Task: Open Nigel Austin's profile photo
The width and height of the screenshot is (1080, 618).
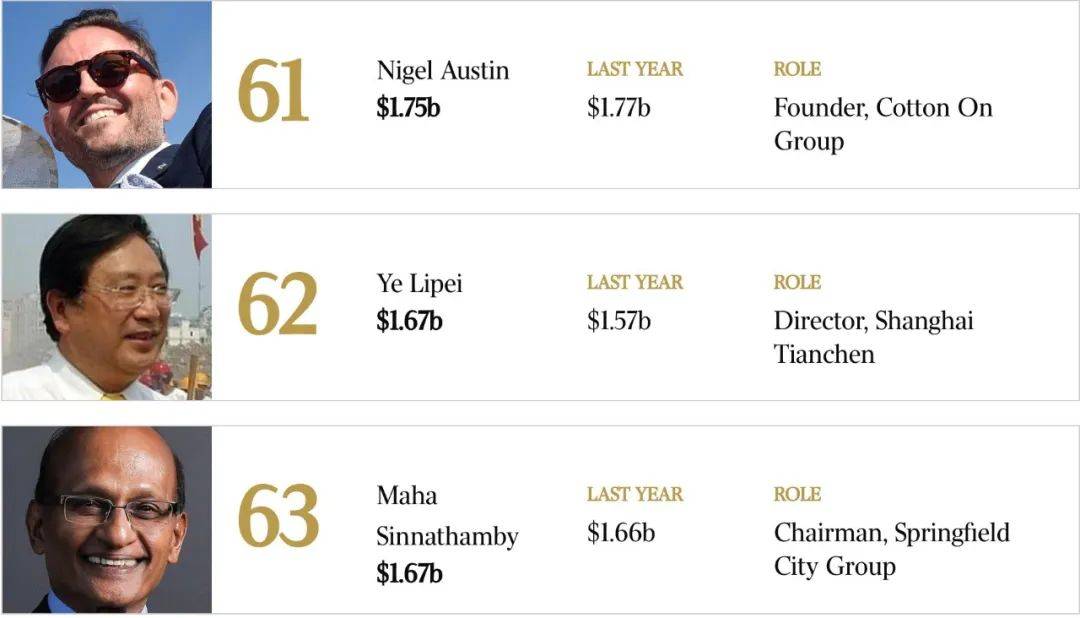Action: 107,94
